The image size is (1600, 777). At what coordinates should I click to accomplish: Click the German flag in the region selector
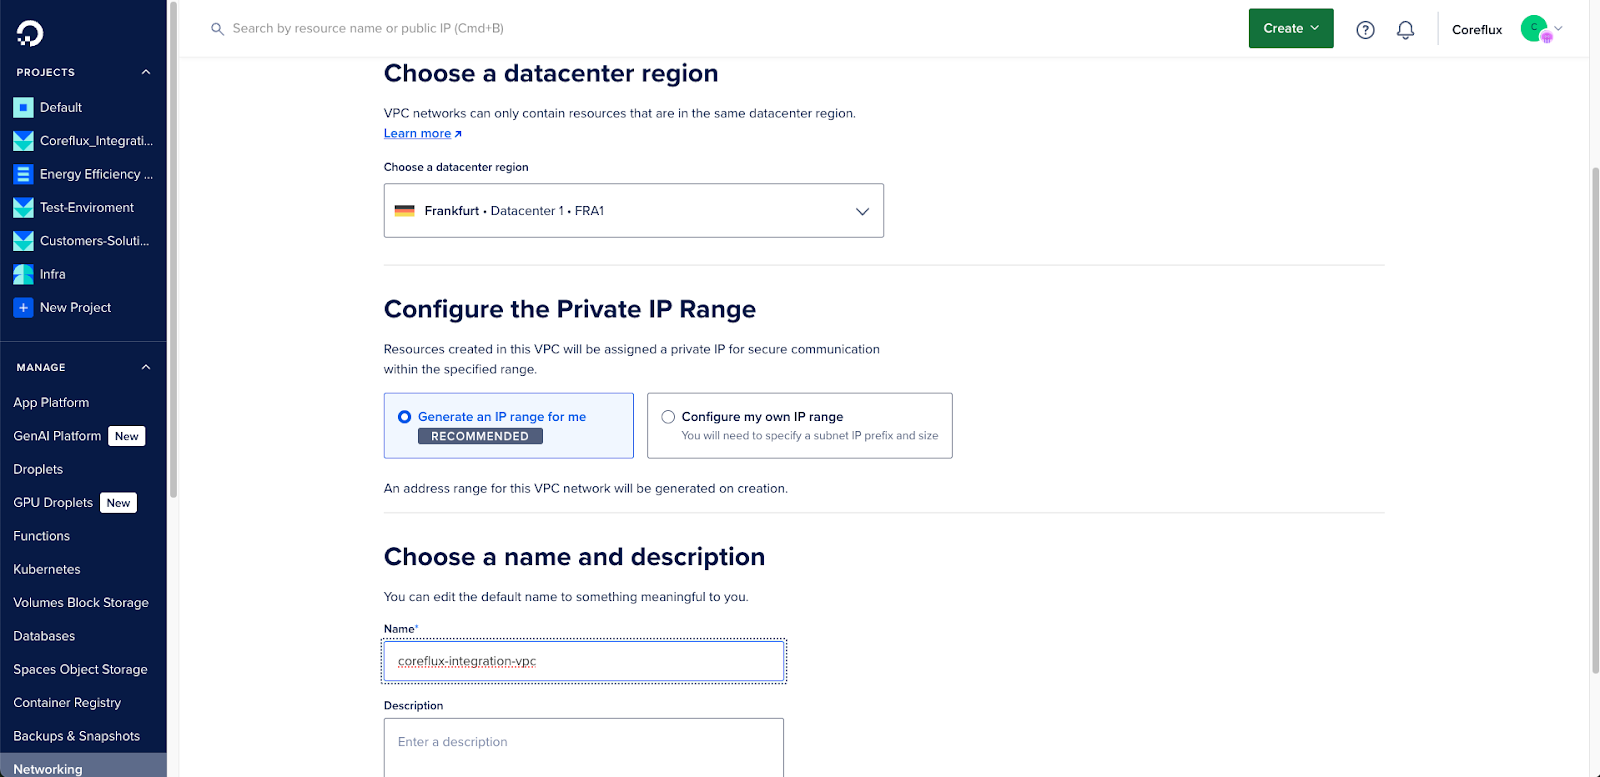point(404,210)
